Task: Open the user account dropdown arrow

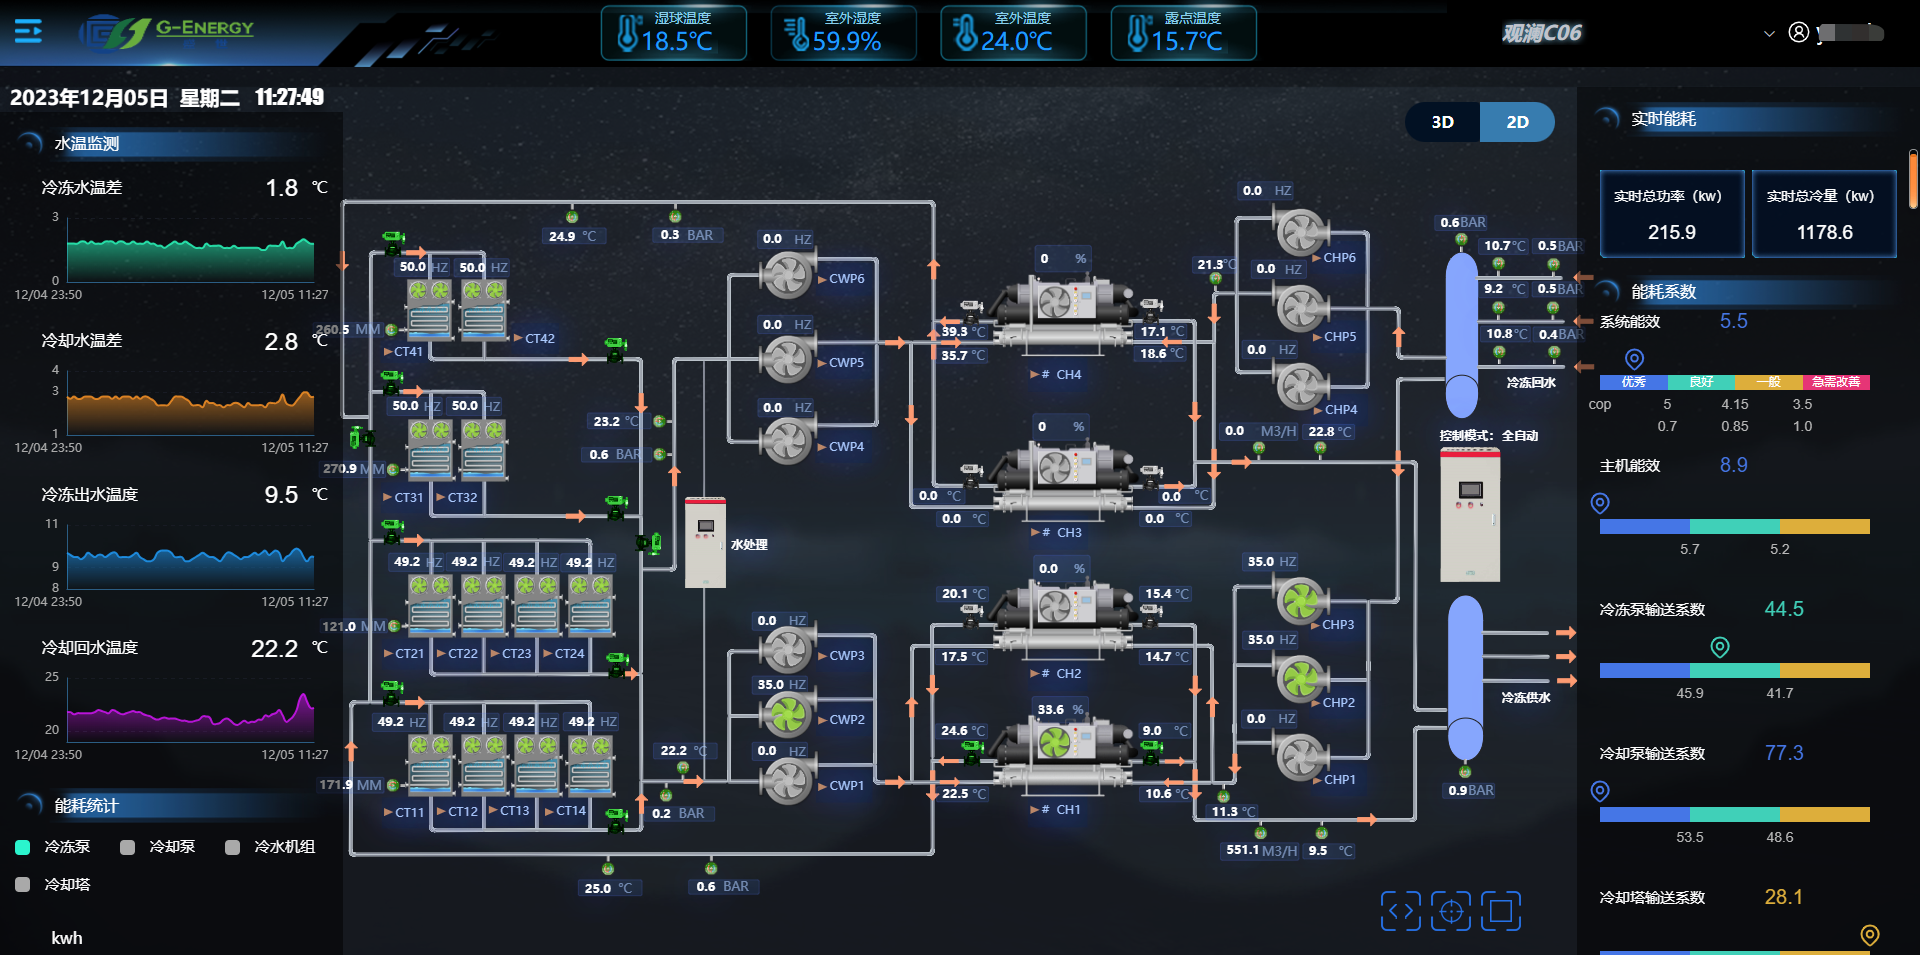Action: pos(1769,33)
